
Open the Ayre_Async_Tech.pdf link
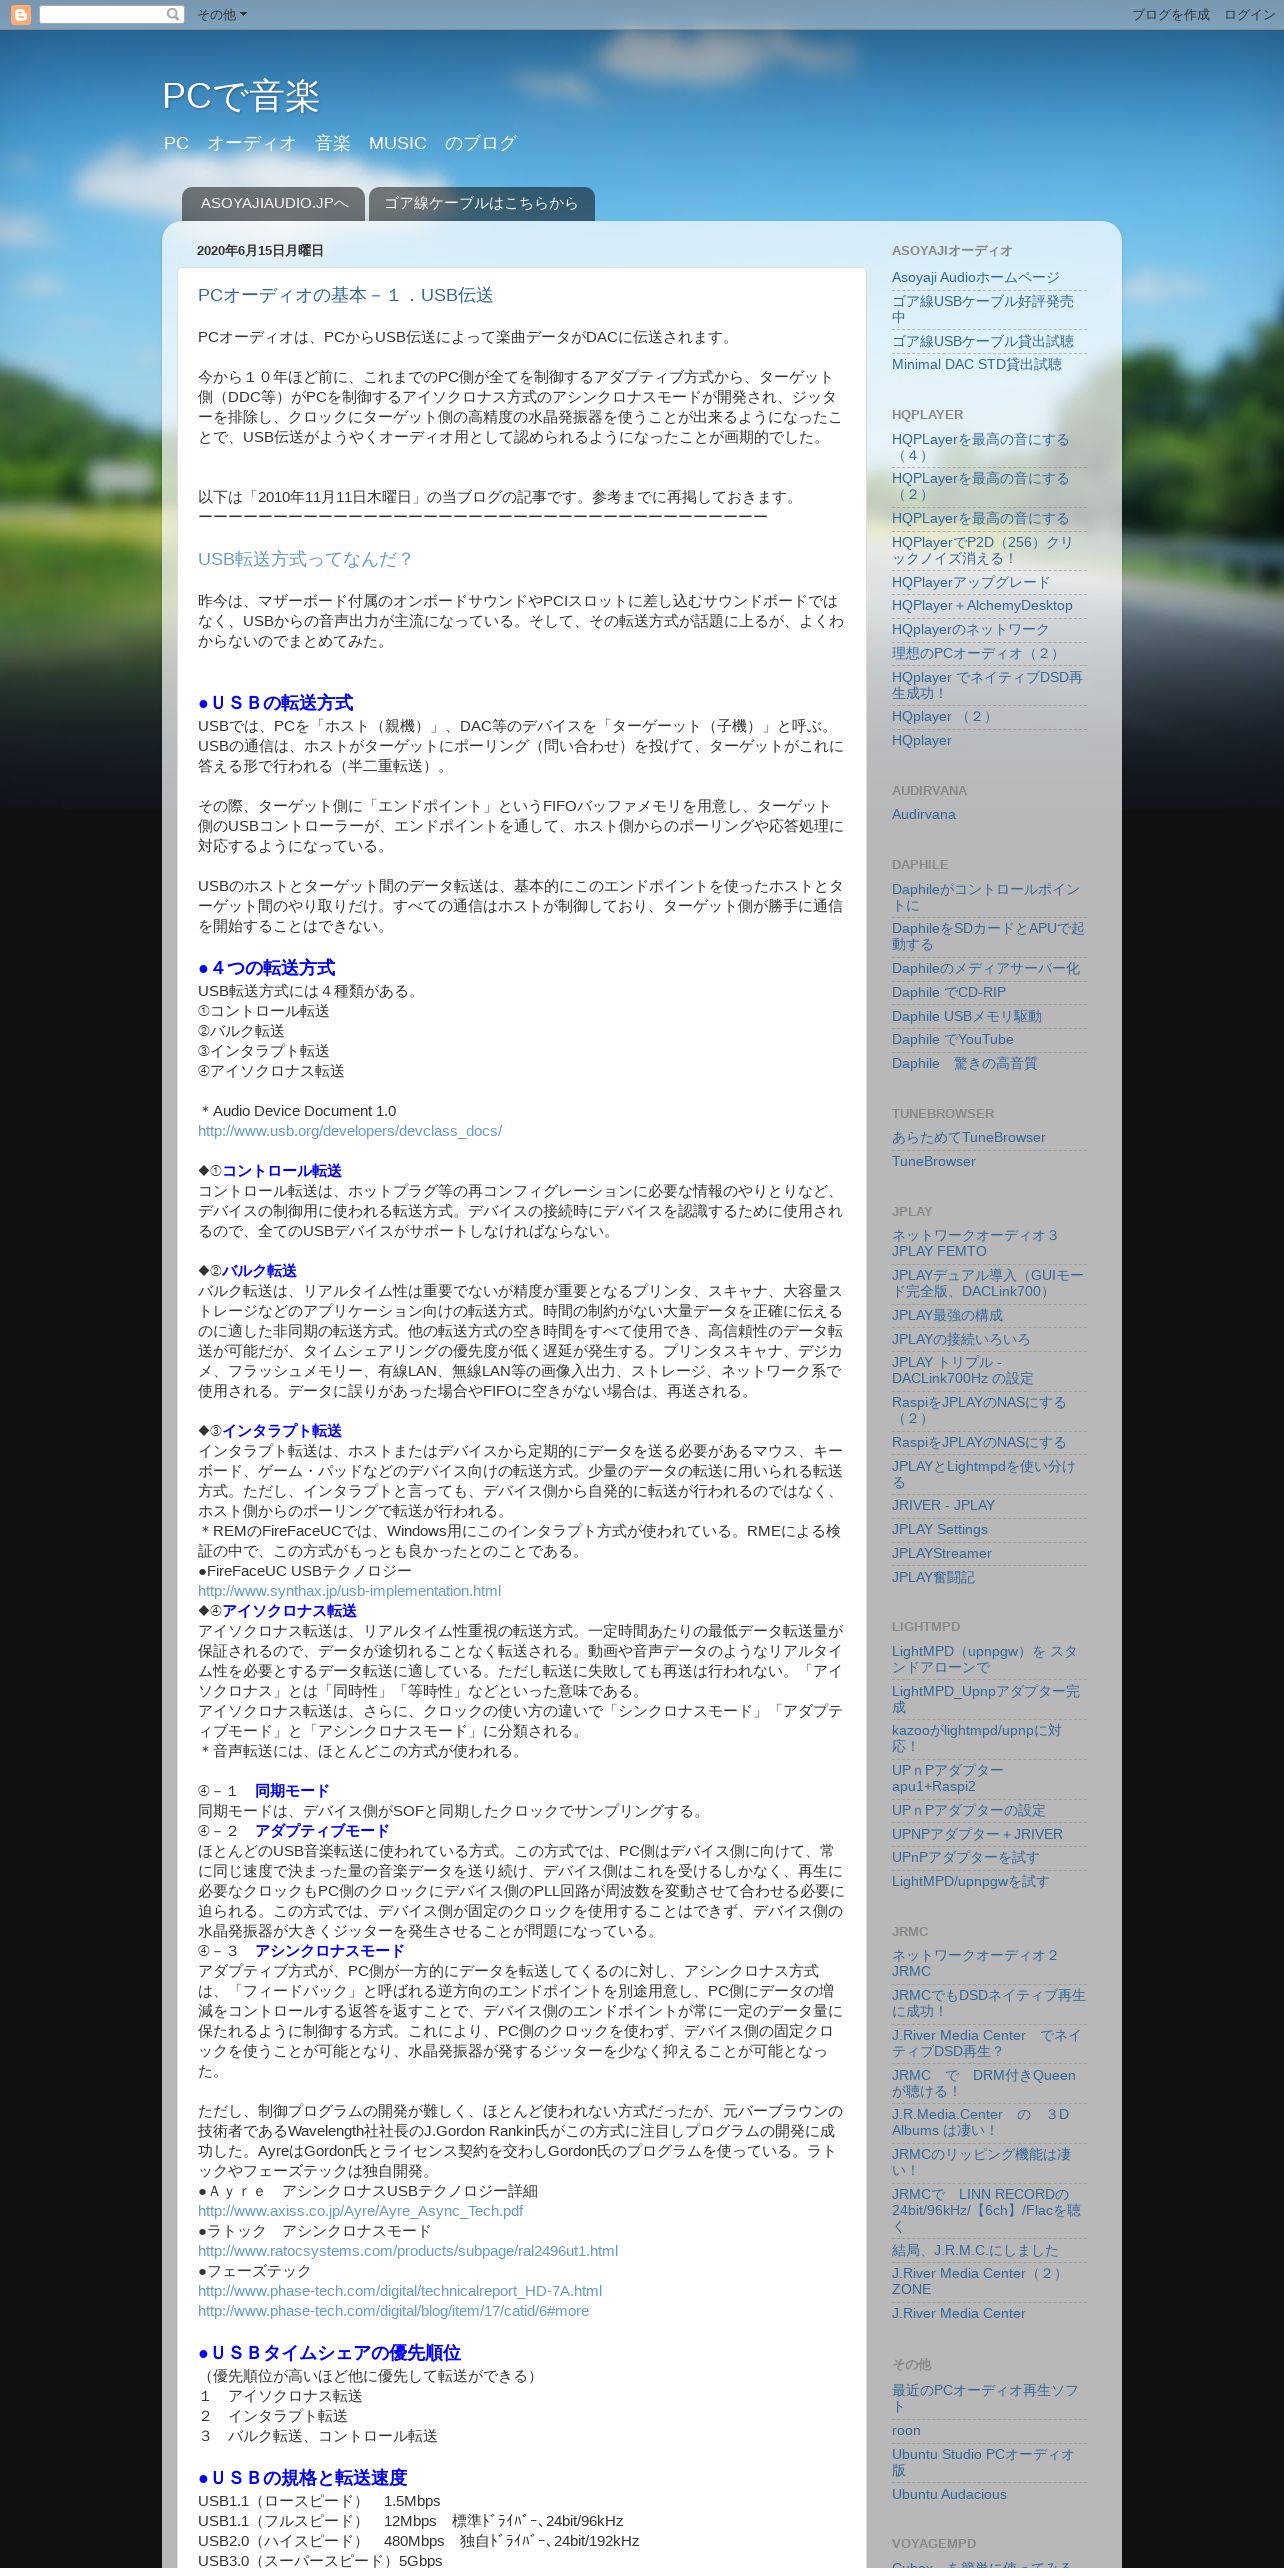click(360, 2211)
